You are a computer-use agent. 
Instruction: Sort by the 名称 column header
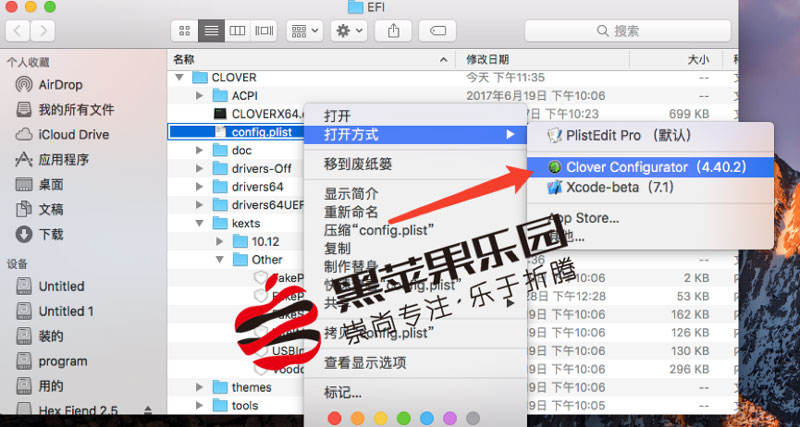(311, 60)
